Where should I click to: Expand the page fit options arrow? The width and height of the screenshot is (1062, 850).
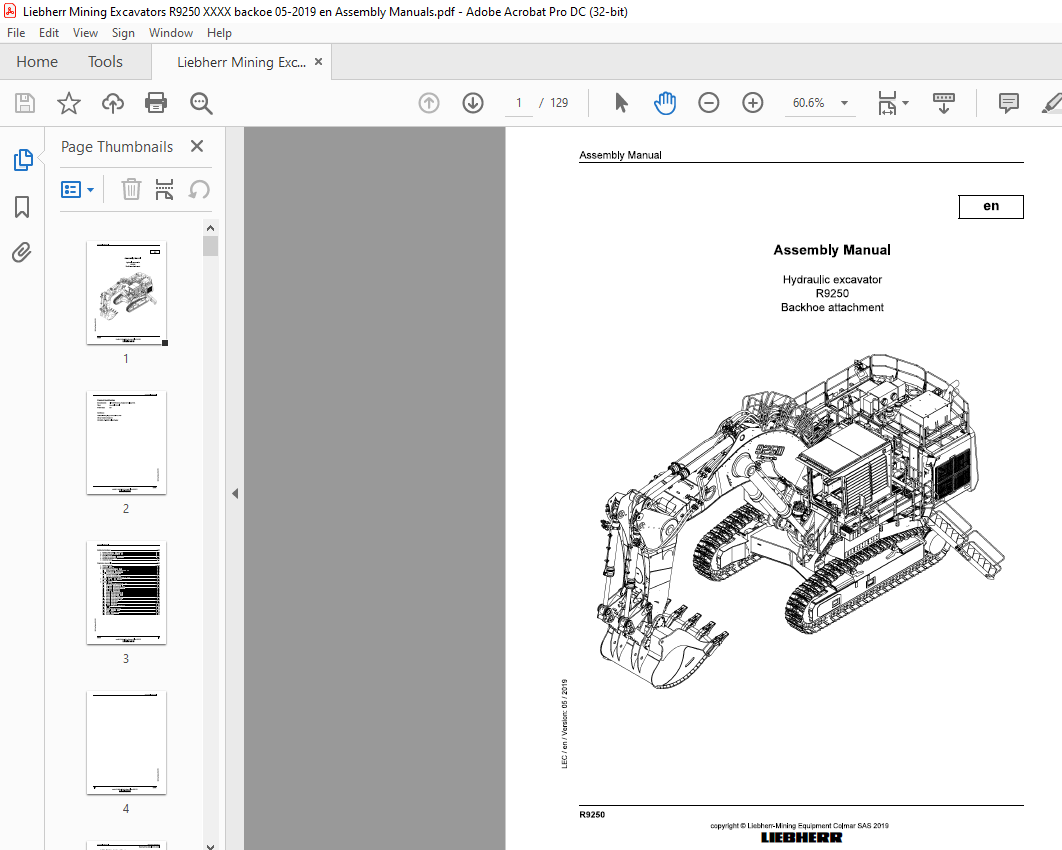[x=906, y=103]
